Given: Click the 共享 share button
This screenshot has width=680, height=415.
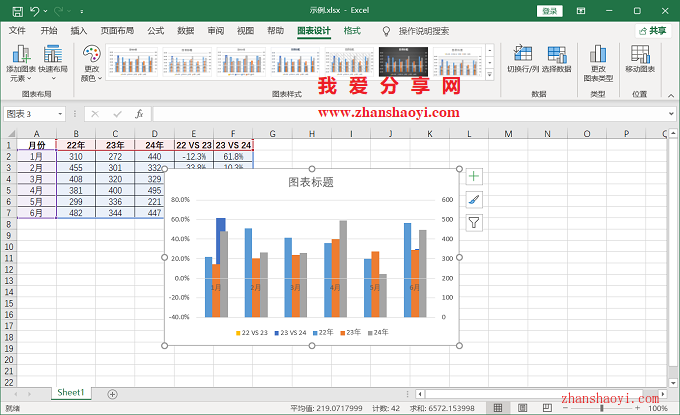Looking at the screenshot, I should click(x=653, y=31).
